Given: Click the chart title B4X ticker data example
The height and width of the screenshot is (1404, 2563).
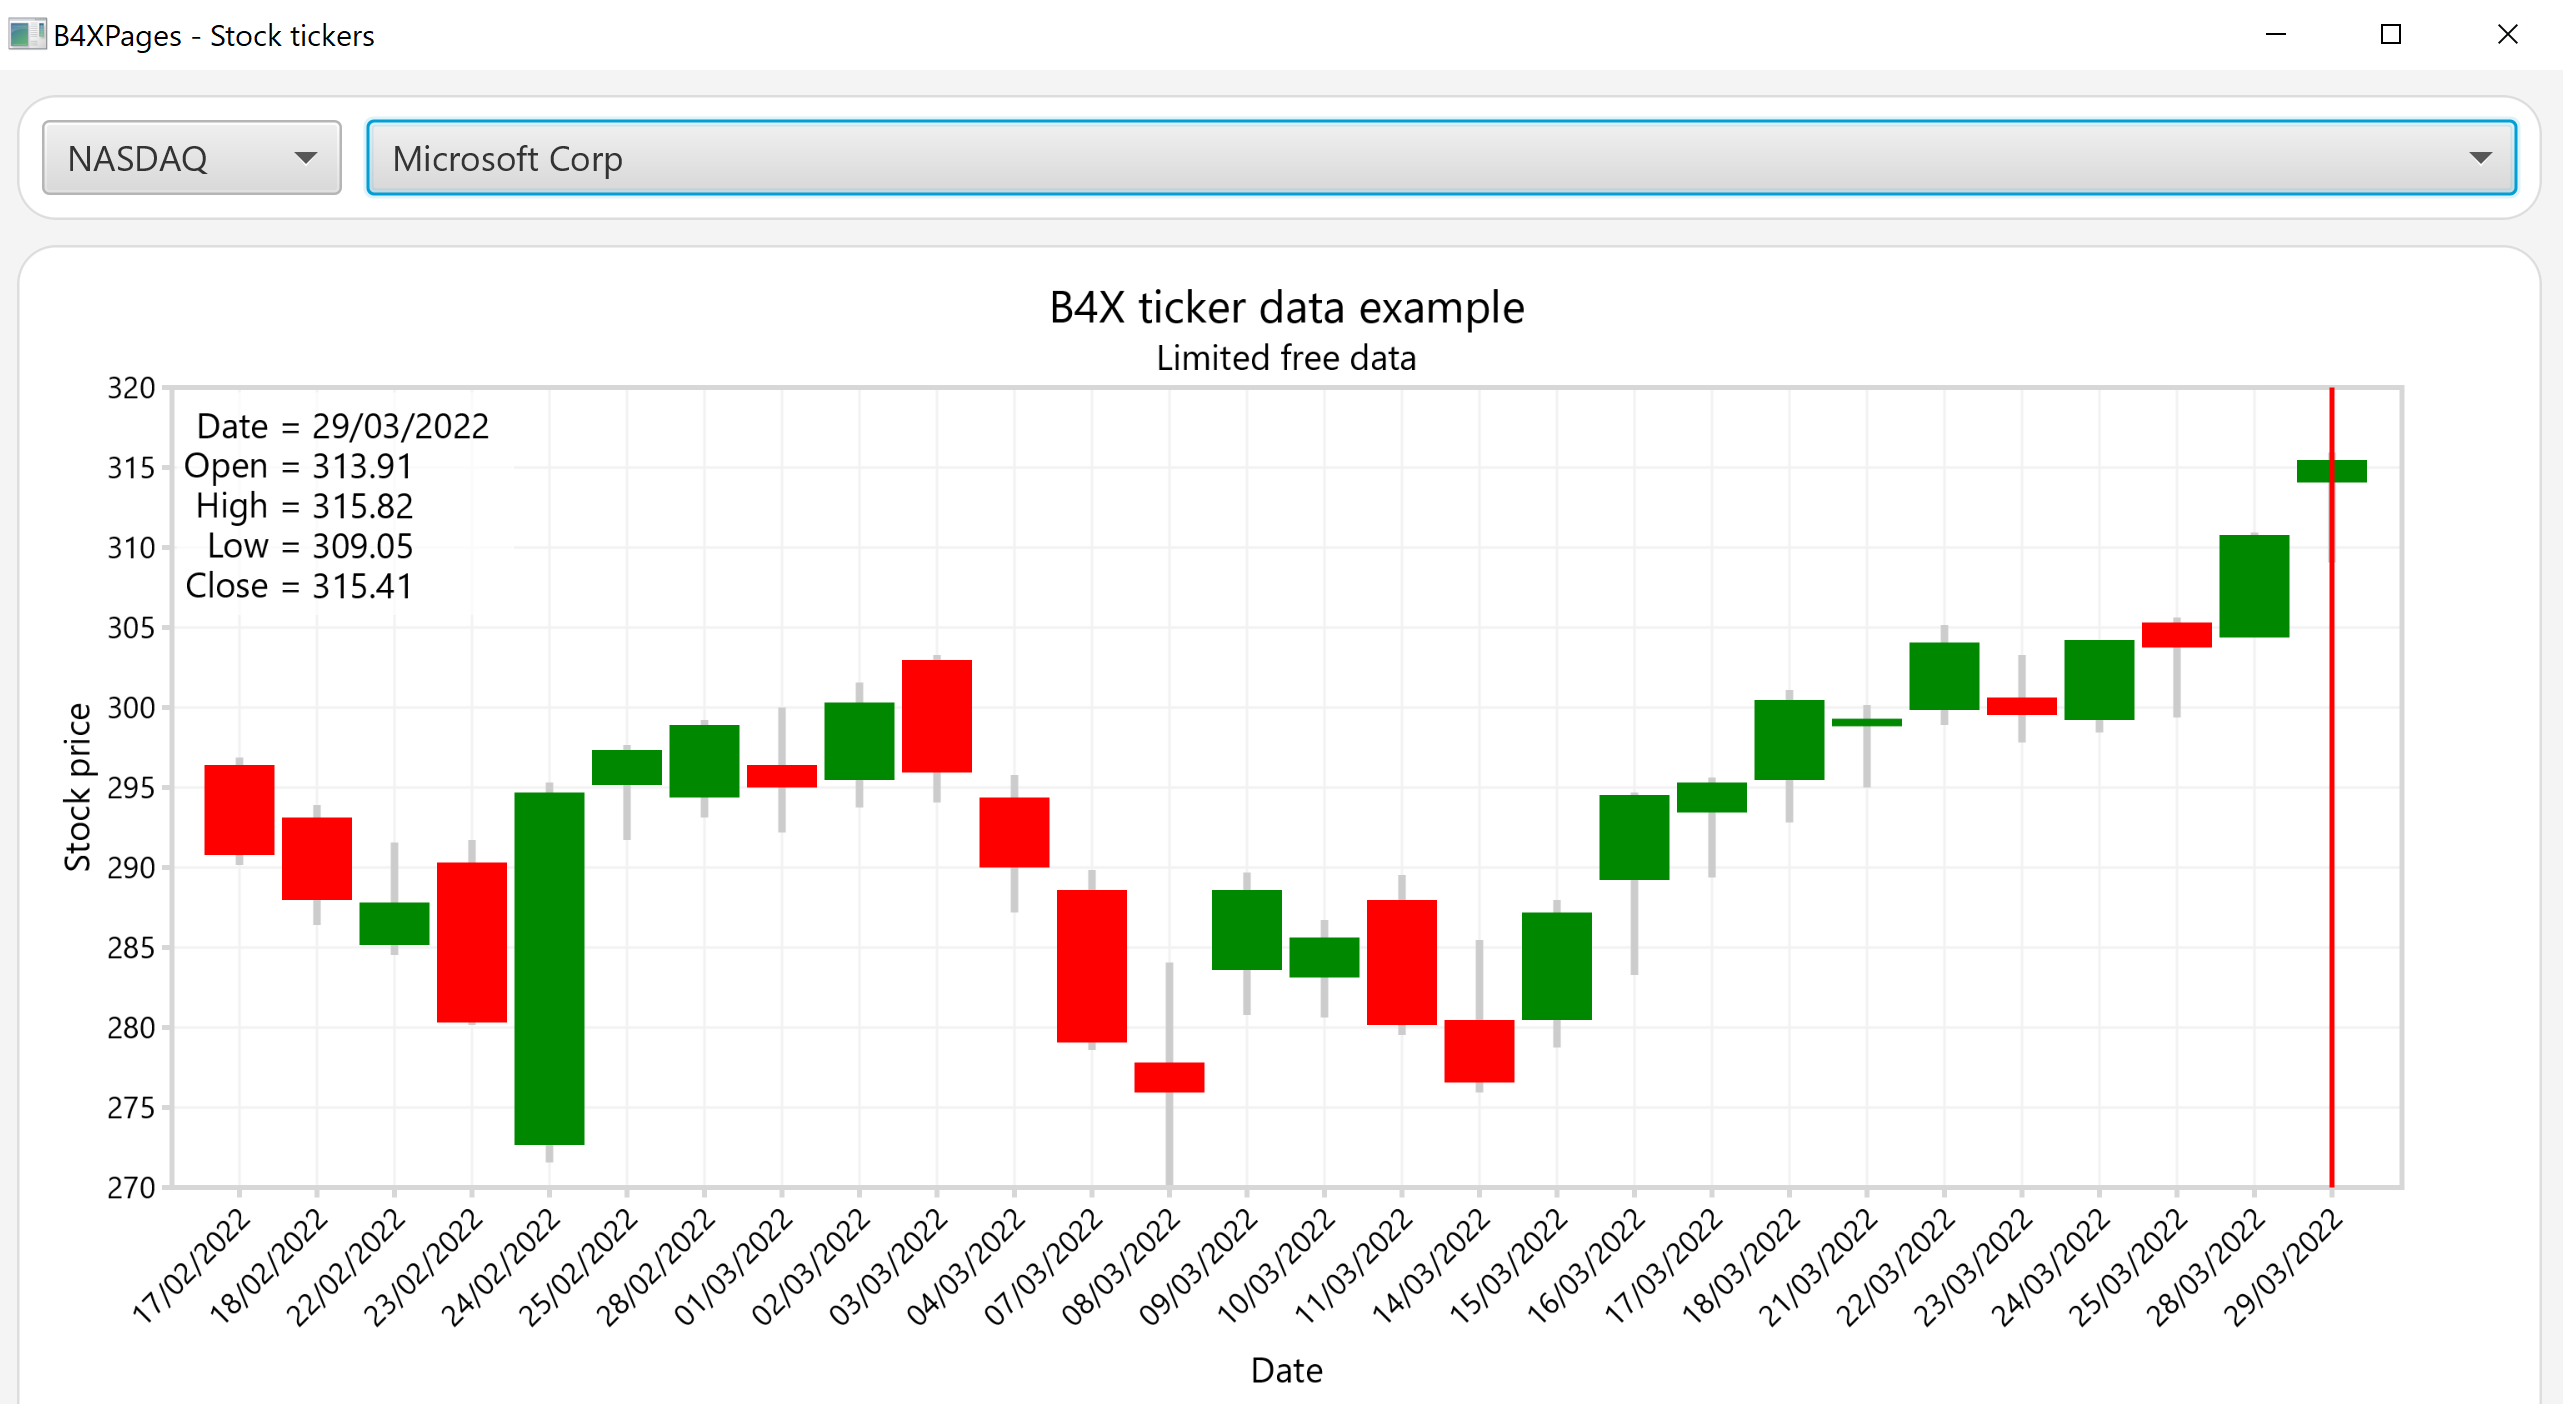Looking at the screenshot, I should pyautogui.click(x=1286, y=308).
